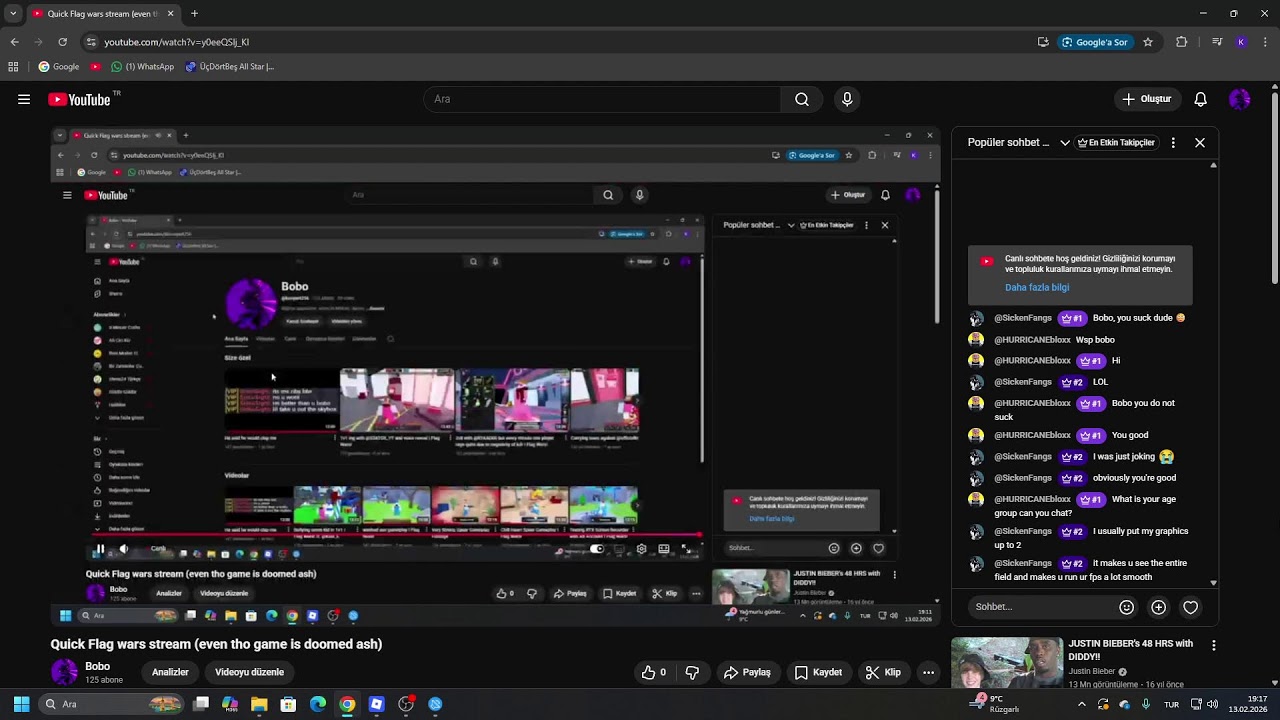
Task: Open a new browser tab
Action: 194,14
